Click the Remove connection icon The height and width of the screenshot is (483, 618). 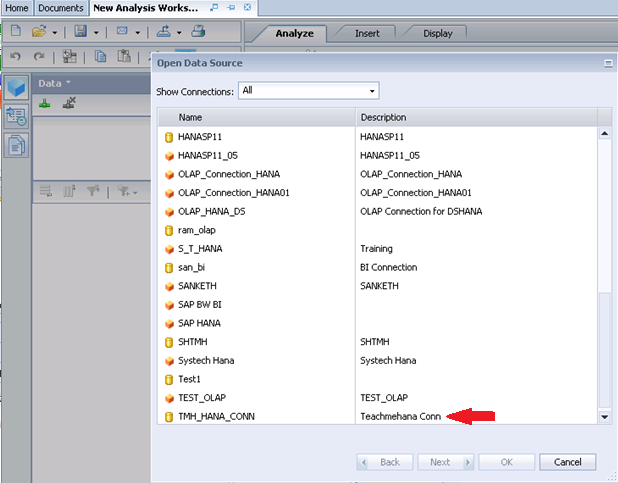click(69, 104)
